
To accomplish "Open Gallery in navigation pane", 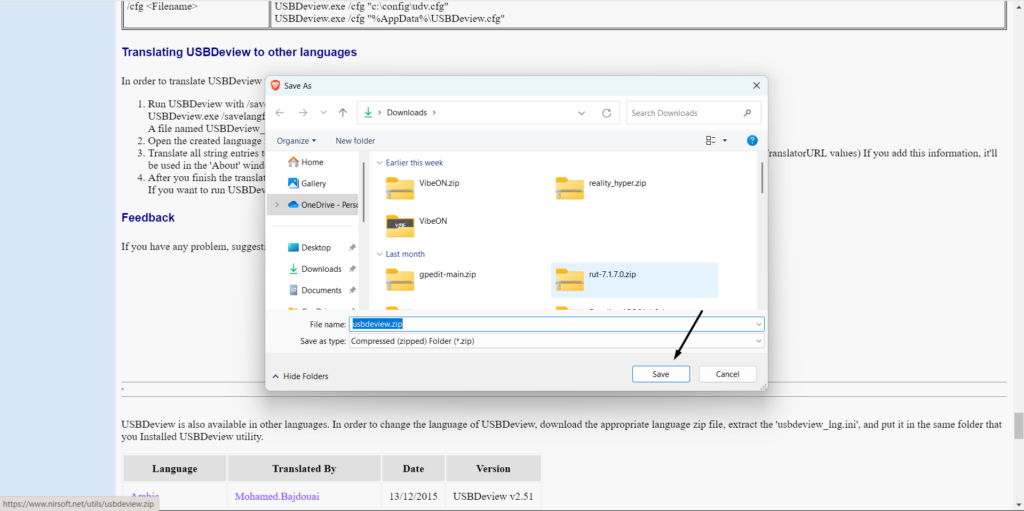I will coord(313,183).
